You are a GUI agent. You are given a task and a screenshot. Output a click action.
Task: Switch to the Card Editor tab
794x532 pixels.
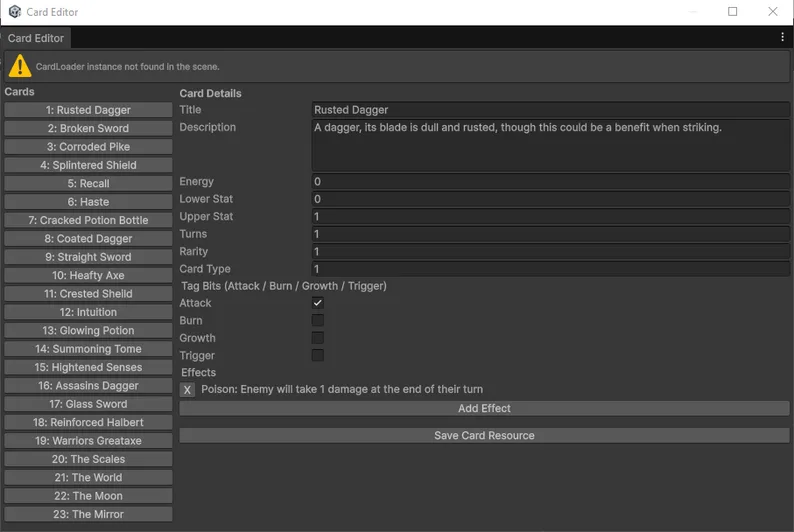click(35, 38)
